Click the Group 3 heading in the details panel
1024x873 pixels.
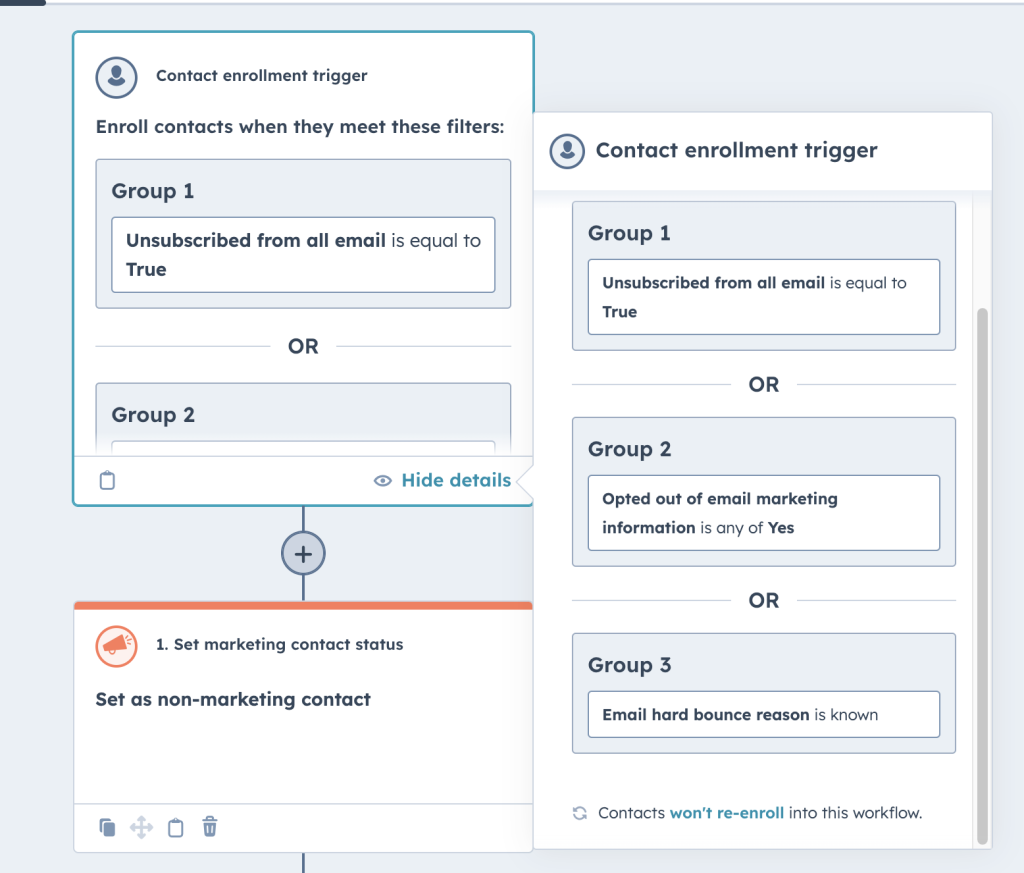(630, 666)
